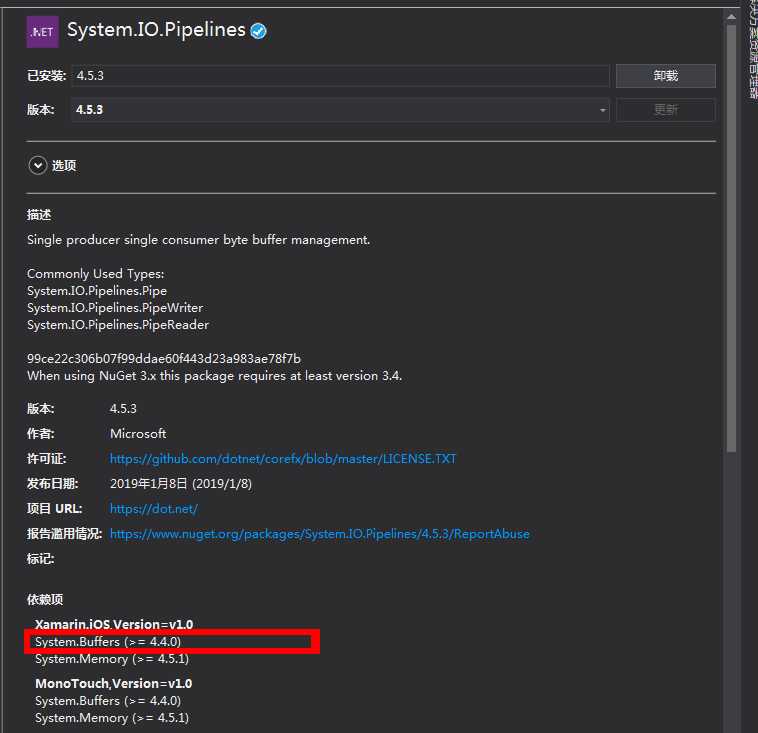The height and width of the screenshot is (733, 758).
Task: Click the System.IO.Pipelines.PipeWriter type text
Action: tap(115, 308)
